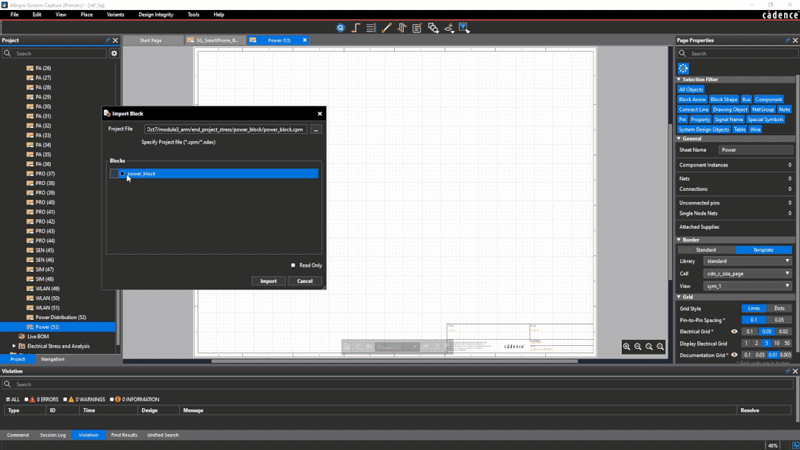Open Project panel settings gear
Screen dimensions: 800x450
(114, 53)
